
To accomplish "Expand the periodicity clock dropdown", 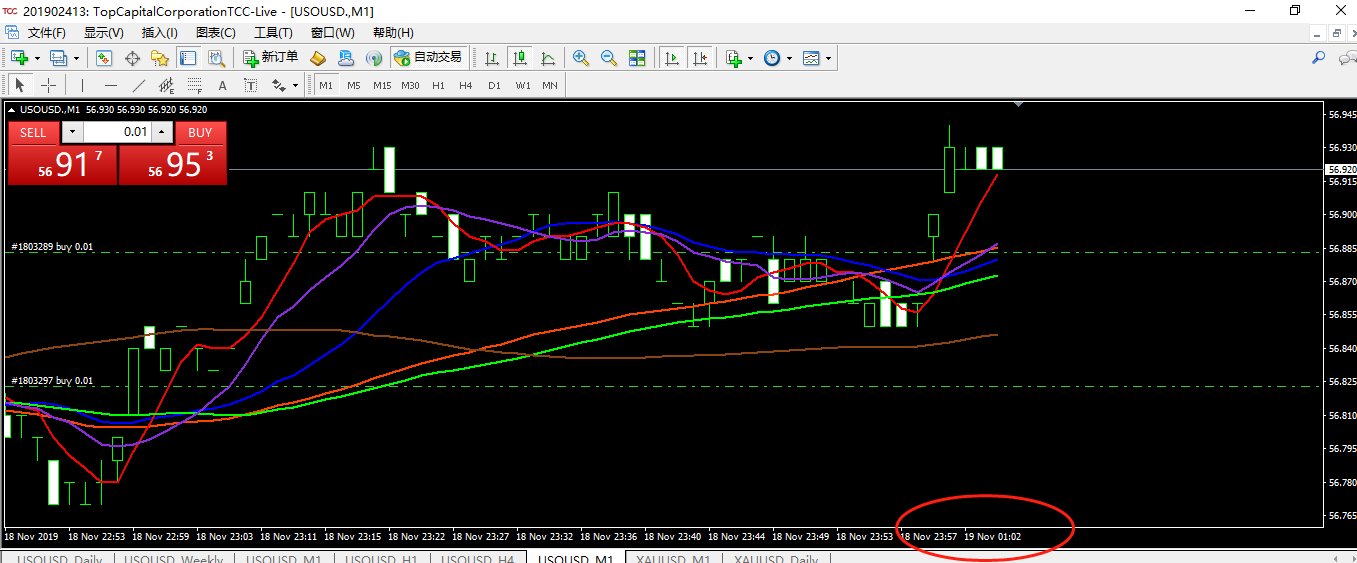I will (789, 58).
